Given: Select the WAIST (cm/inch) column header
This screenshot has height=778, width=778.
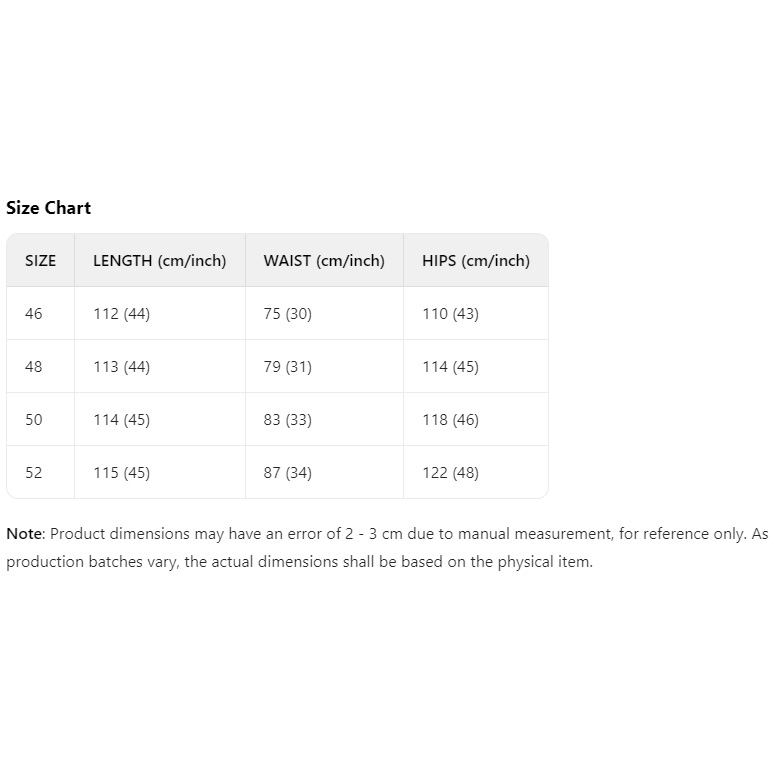Looking at the screenshot, I should (324, 261).
